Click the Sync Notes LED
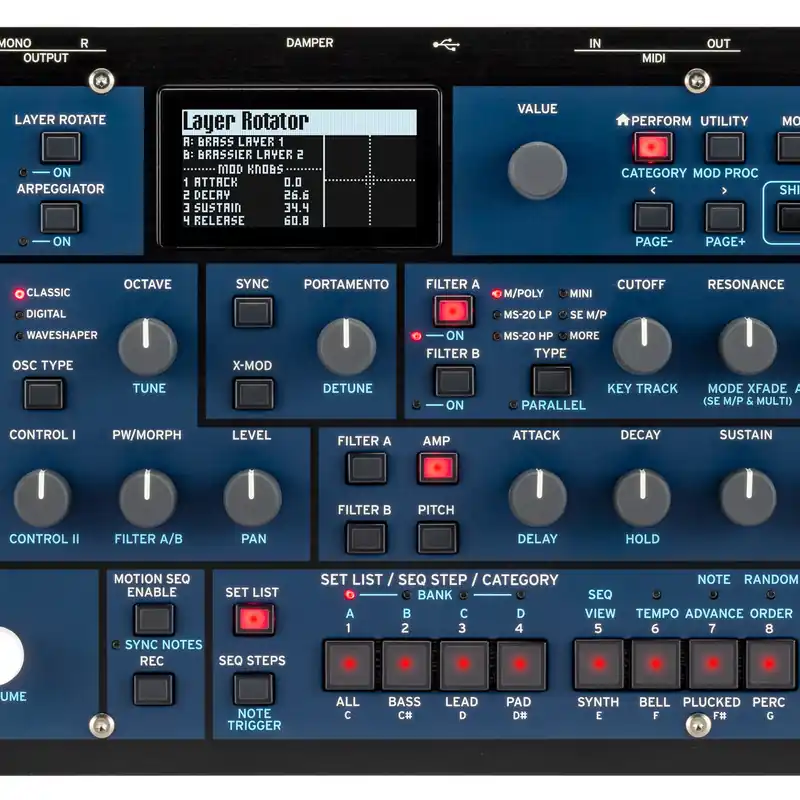The height and width of the screenshot is (800, 800). (116, 644)
